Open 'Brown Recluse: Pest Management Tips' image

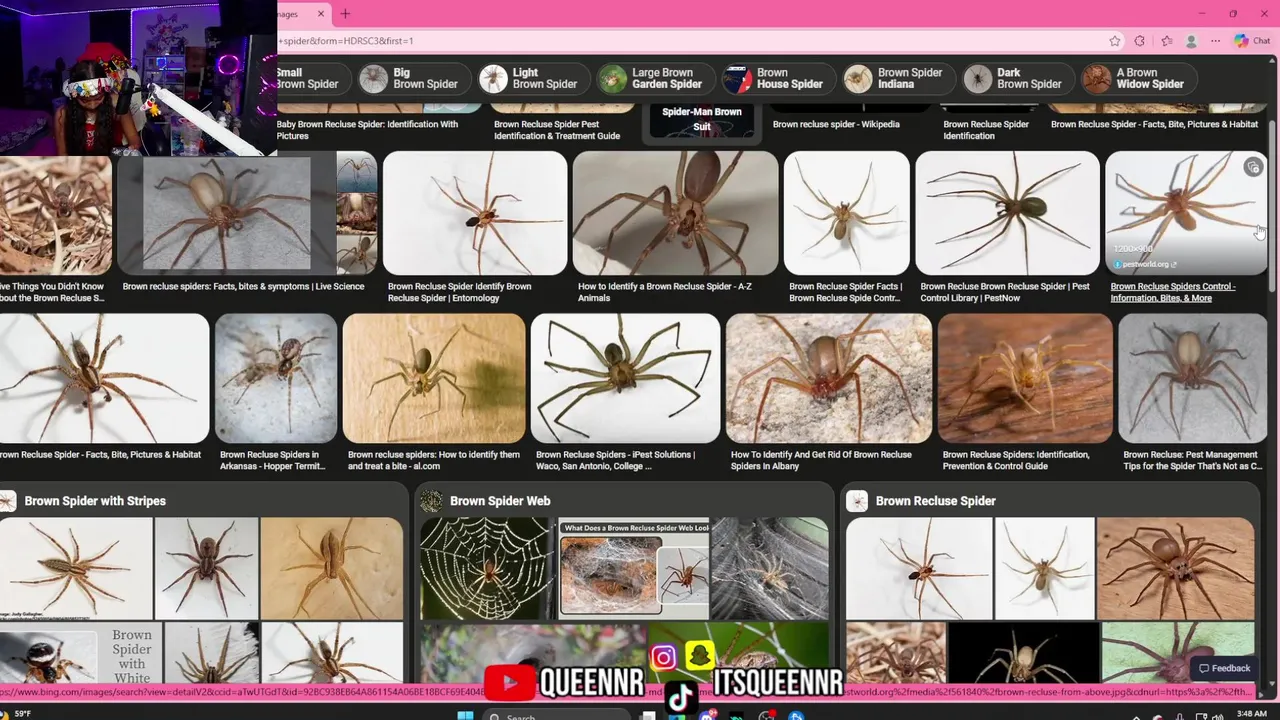(1192, 378)
